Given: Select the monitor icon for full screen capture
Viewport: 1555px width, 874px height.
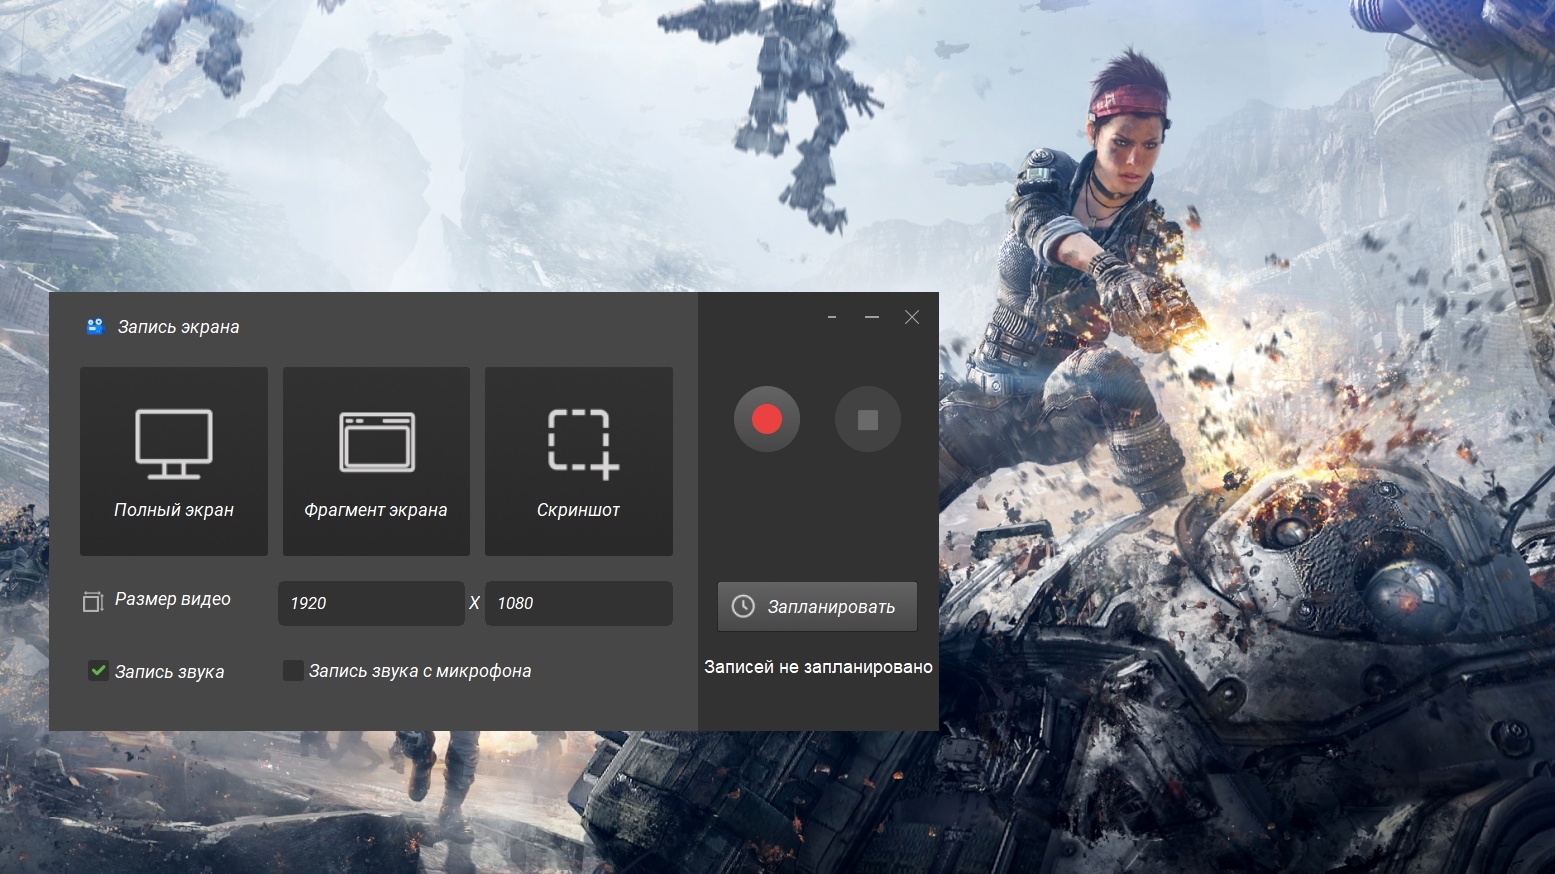Looking at the screenshot, I should [174, 443].
